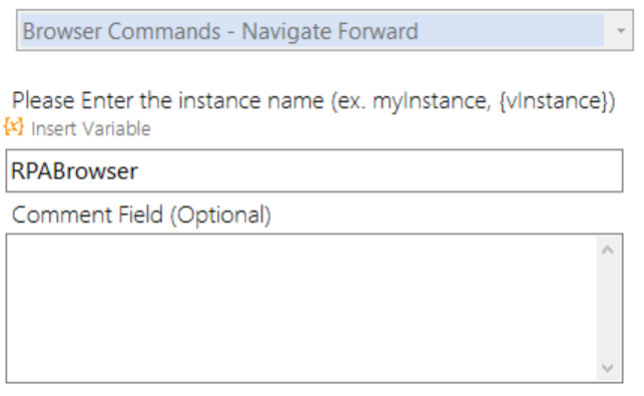Click inside the Comment Field text area

301,309
